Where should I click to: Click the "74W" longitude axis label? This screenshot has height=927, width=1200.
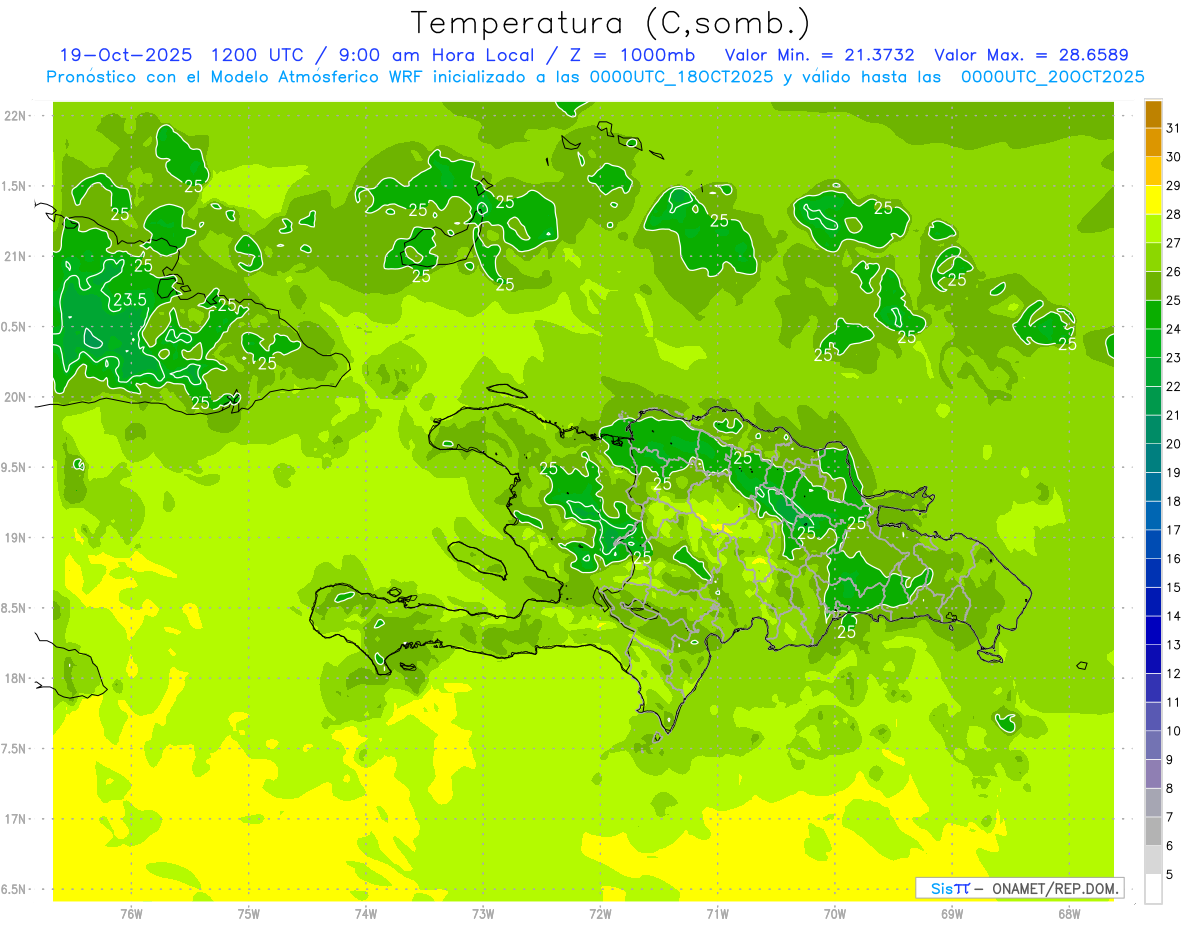point(366,914)
